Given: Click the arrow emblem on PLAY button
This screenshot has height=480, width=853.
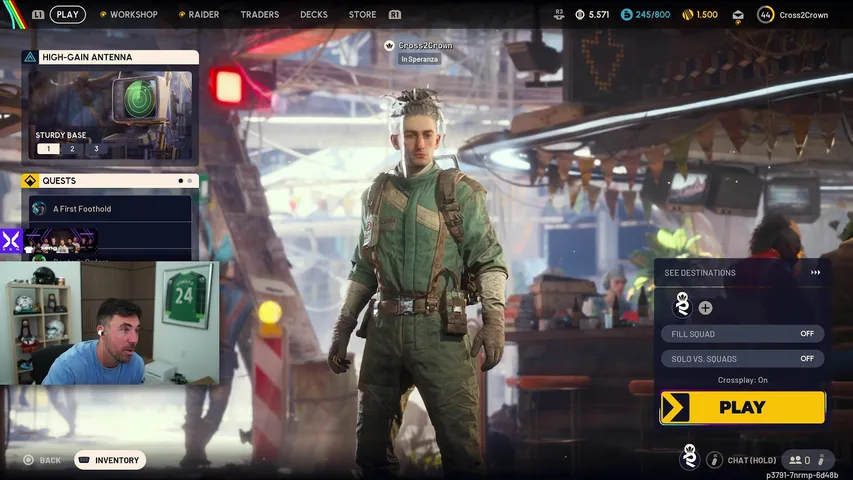Looking at the screenshot, I should [676, 407].
